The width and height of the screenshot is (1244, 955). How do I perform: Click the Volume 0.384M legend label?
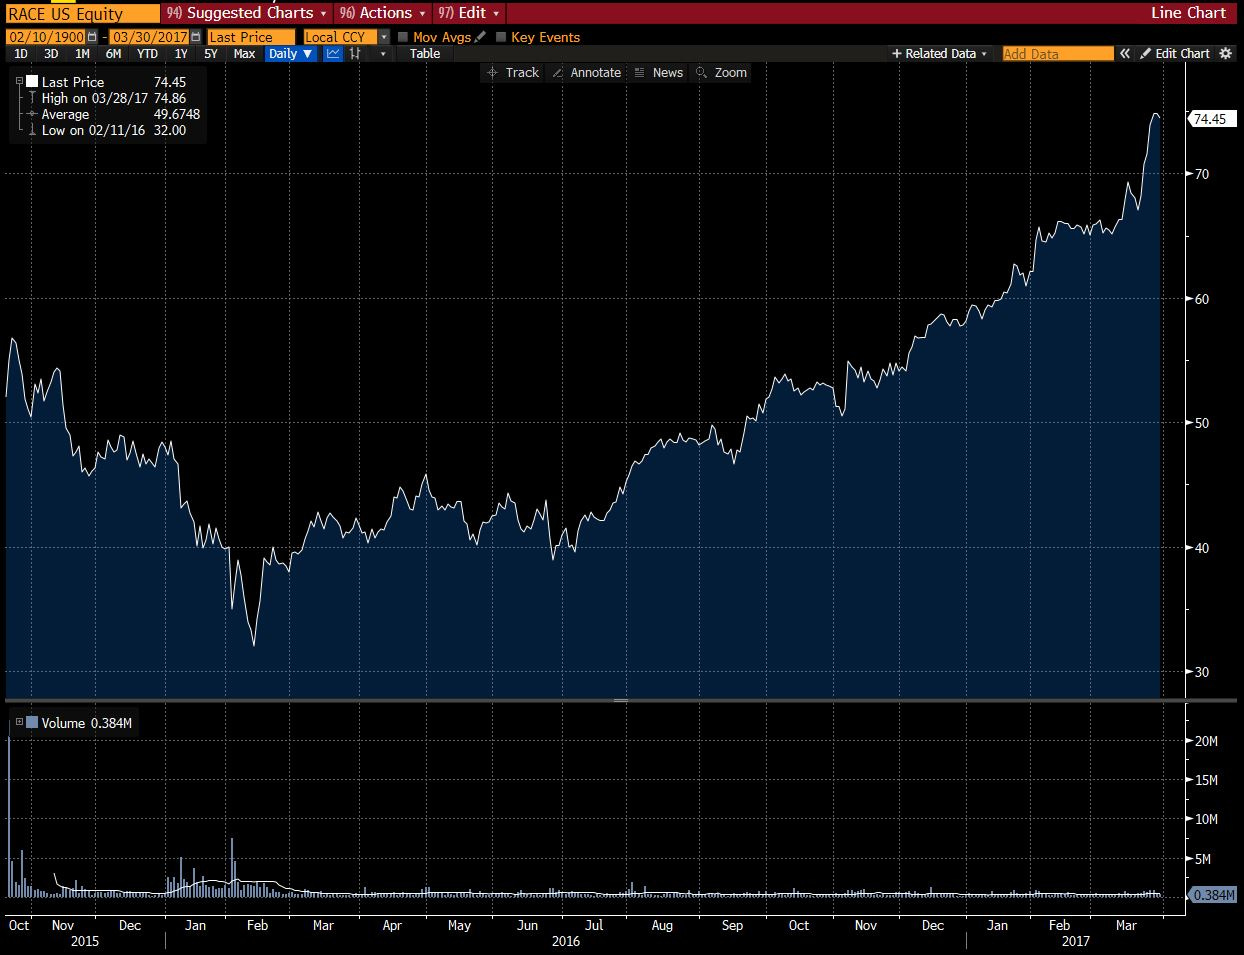pyautogui.click(x=86, y=722)
